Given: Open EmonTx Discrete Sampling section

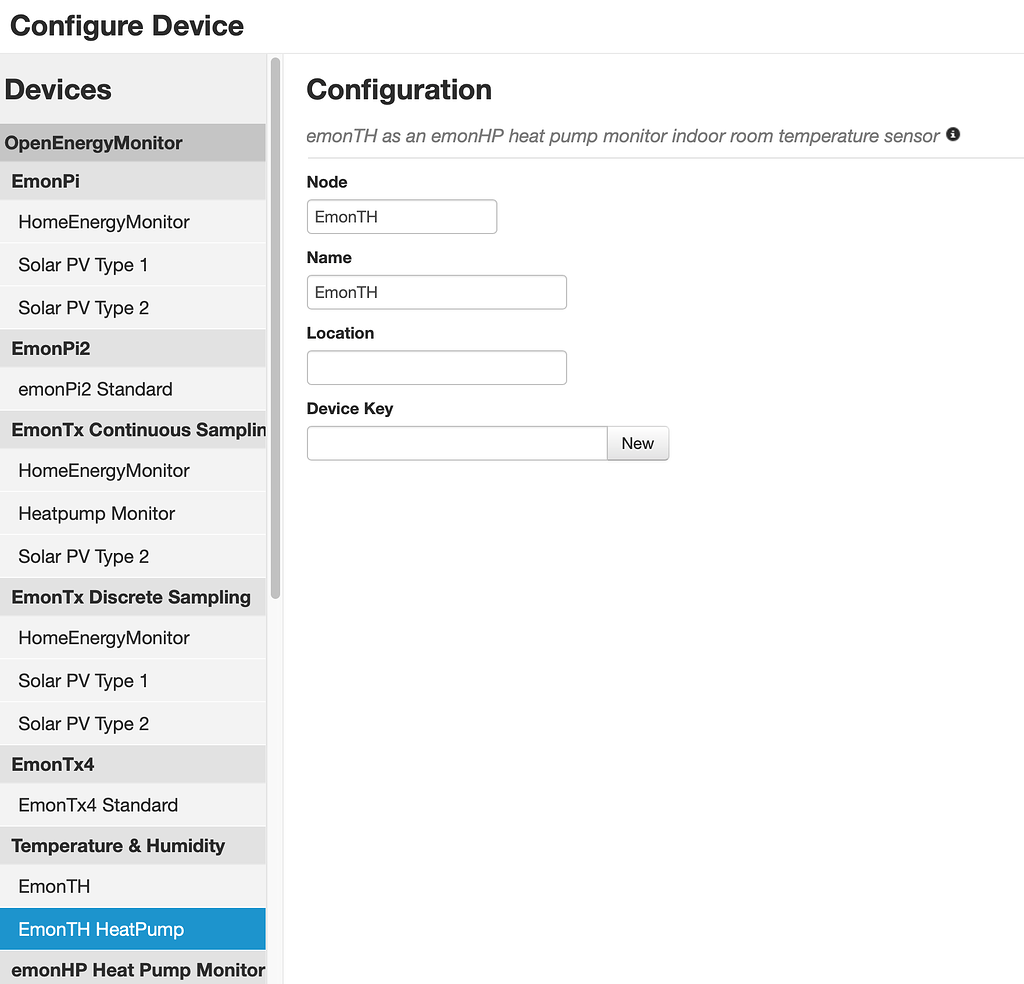Looking at the screenshot, I should coord(132,597).
